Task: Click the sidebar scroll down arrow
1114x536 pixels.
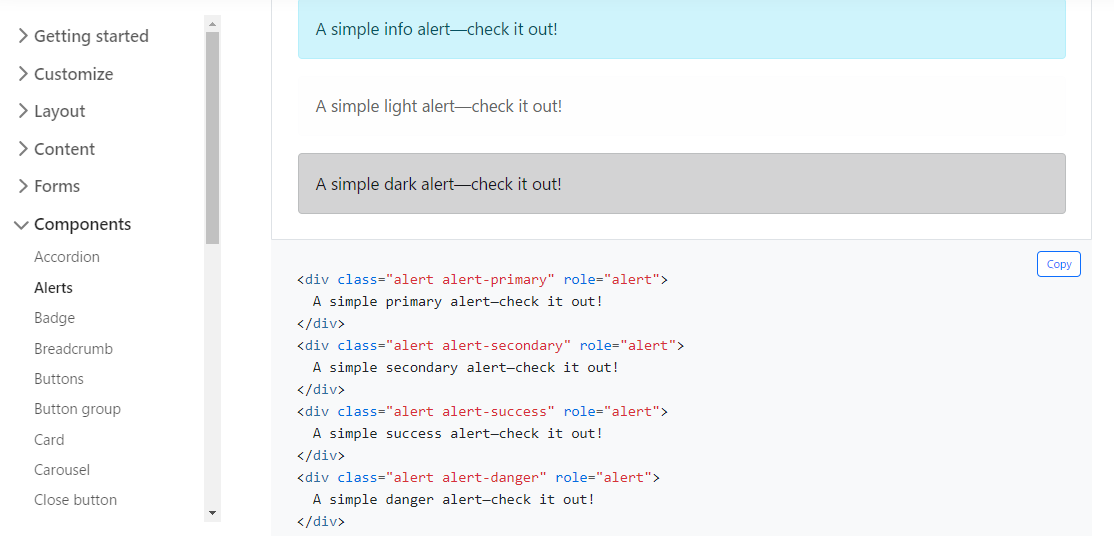Action: pyautogui.click(x=212, y=512)
